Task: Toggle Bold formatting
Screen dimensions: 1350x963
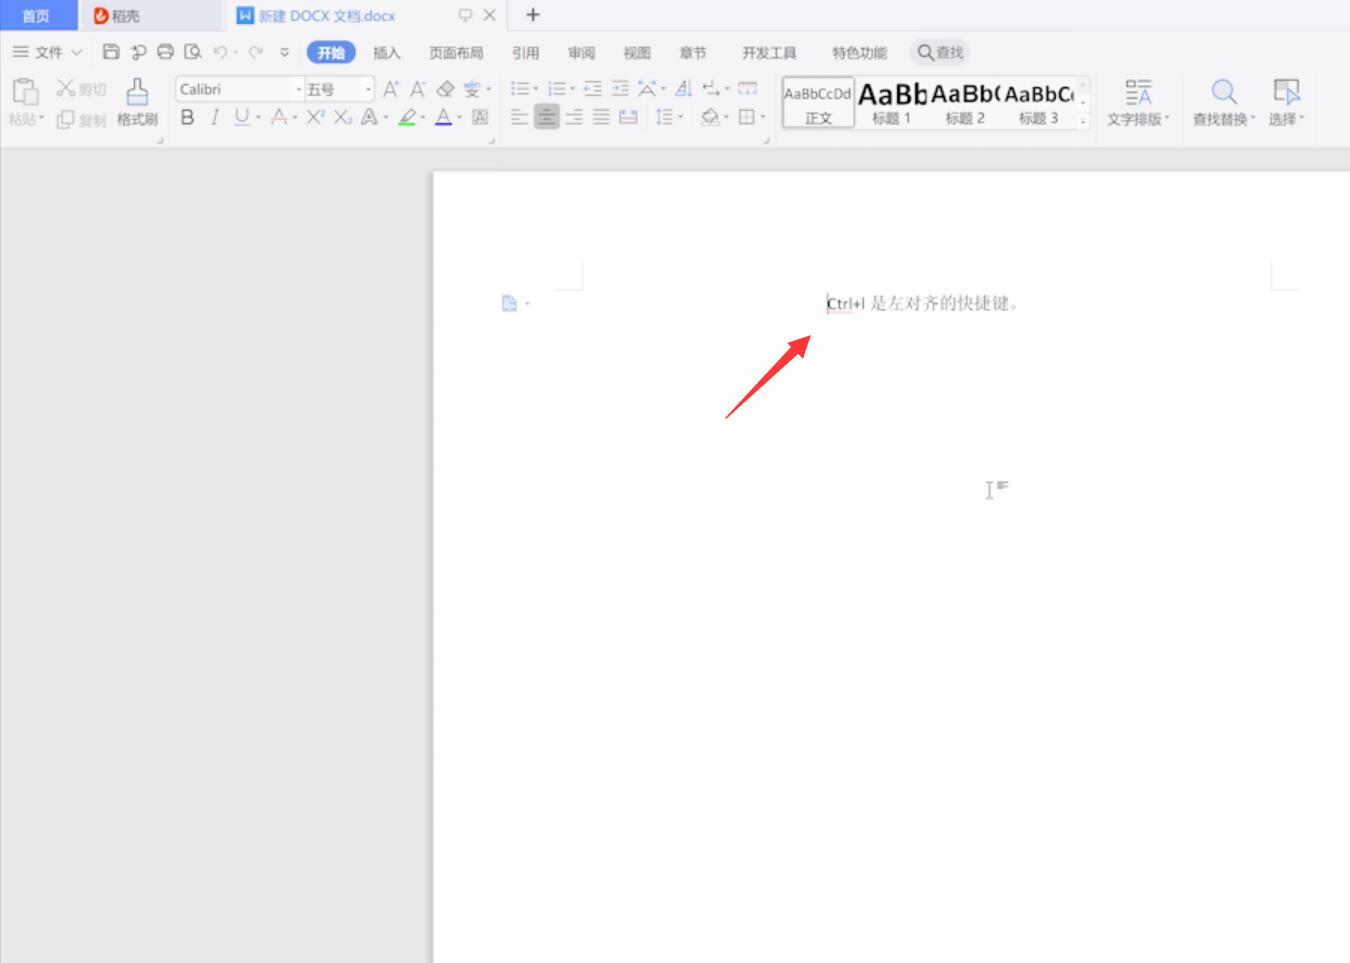Action: tap(187, 117)
